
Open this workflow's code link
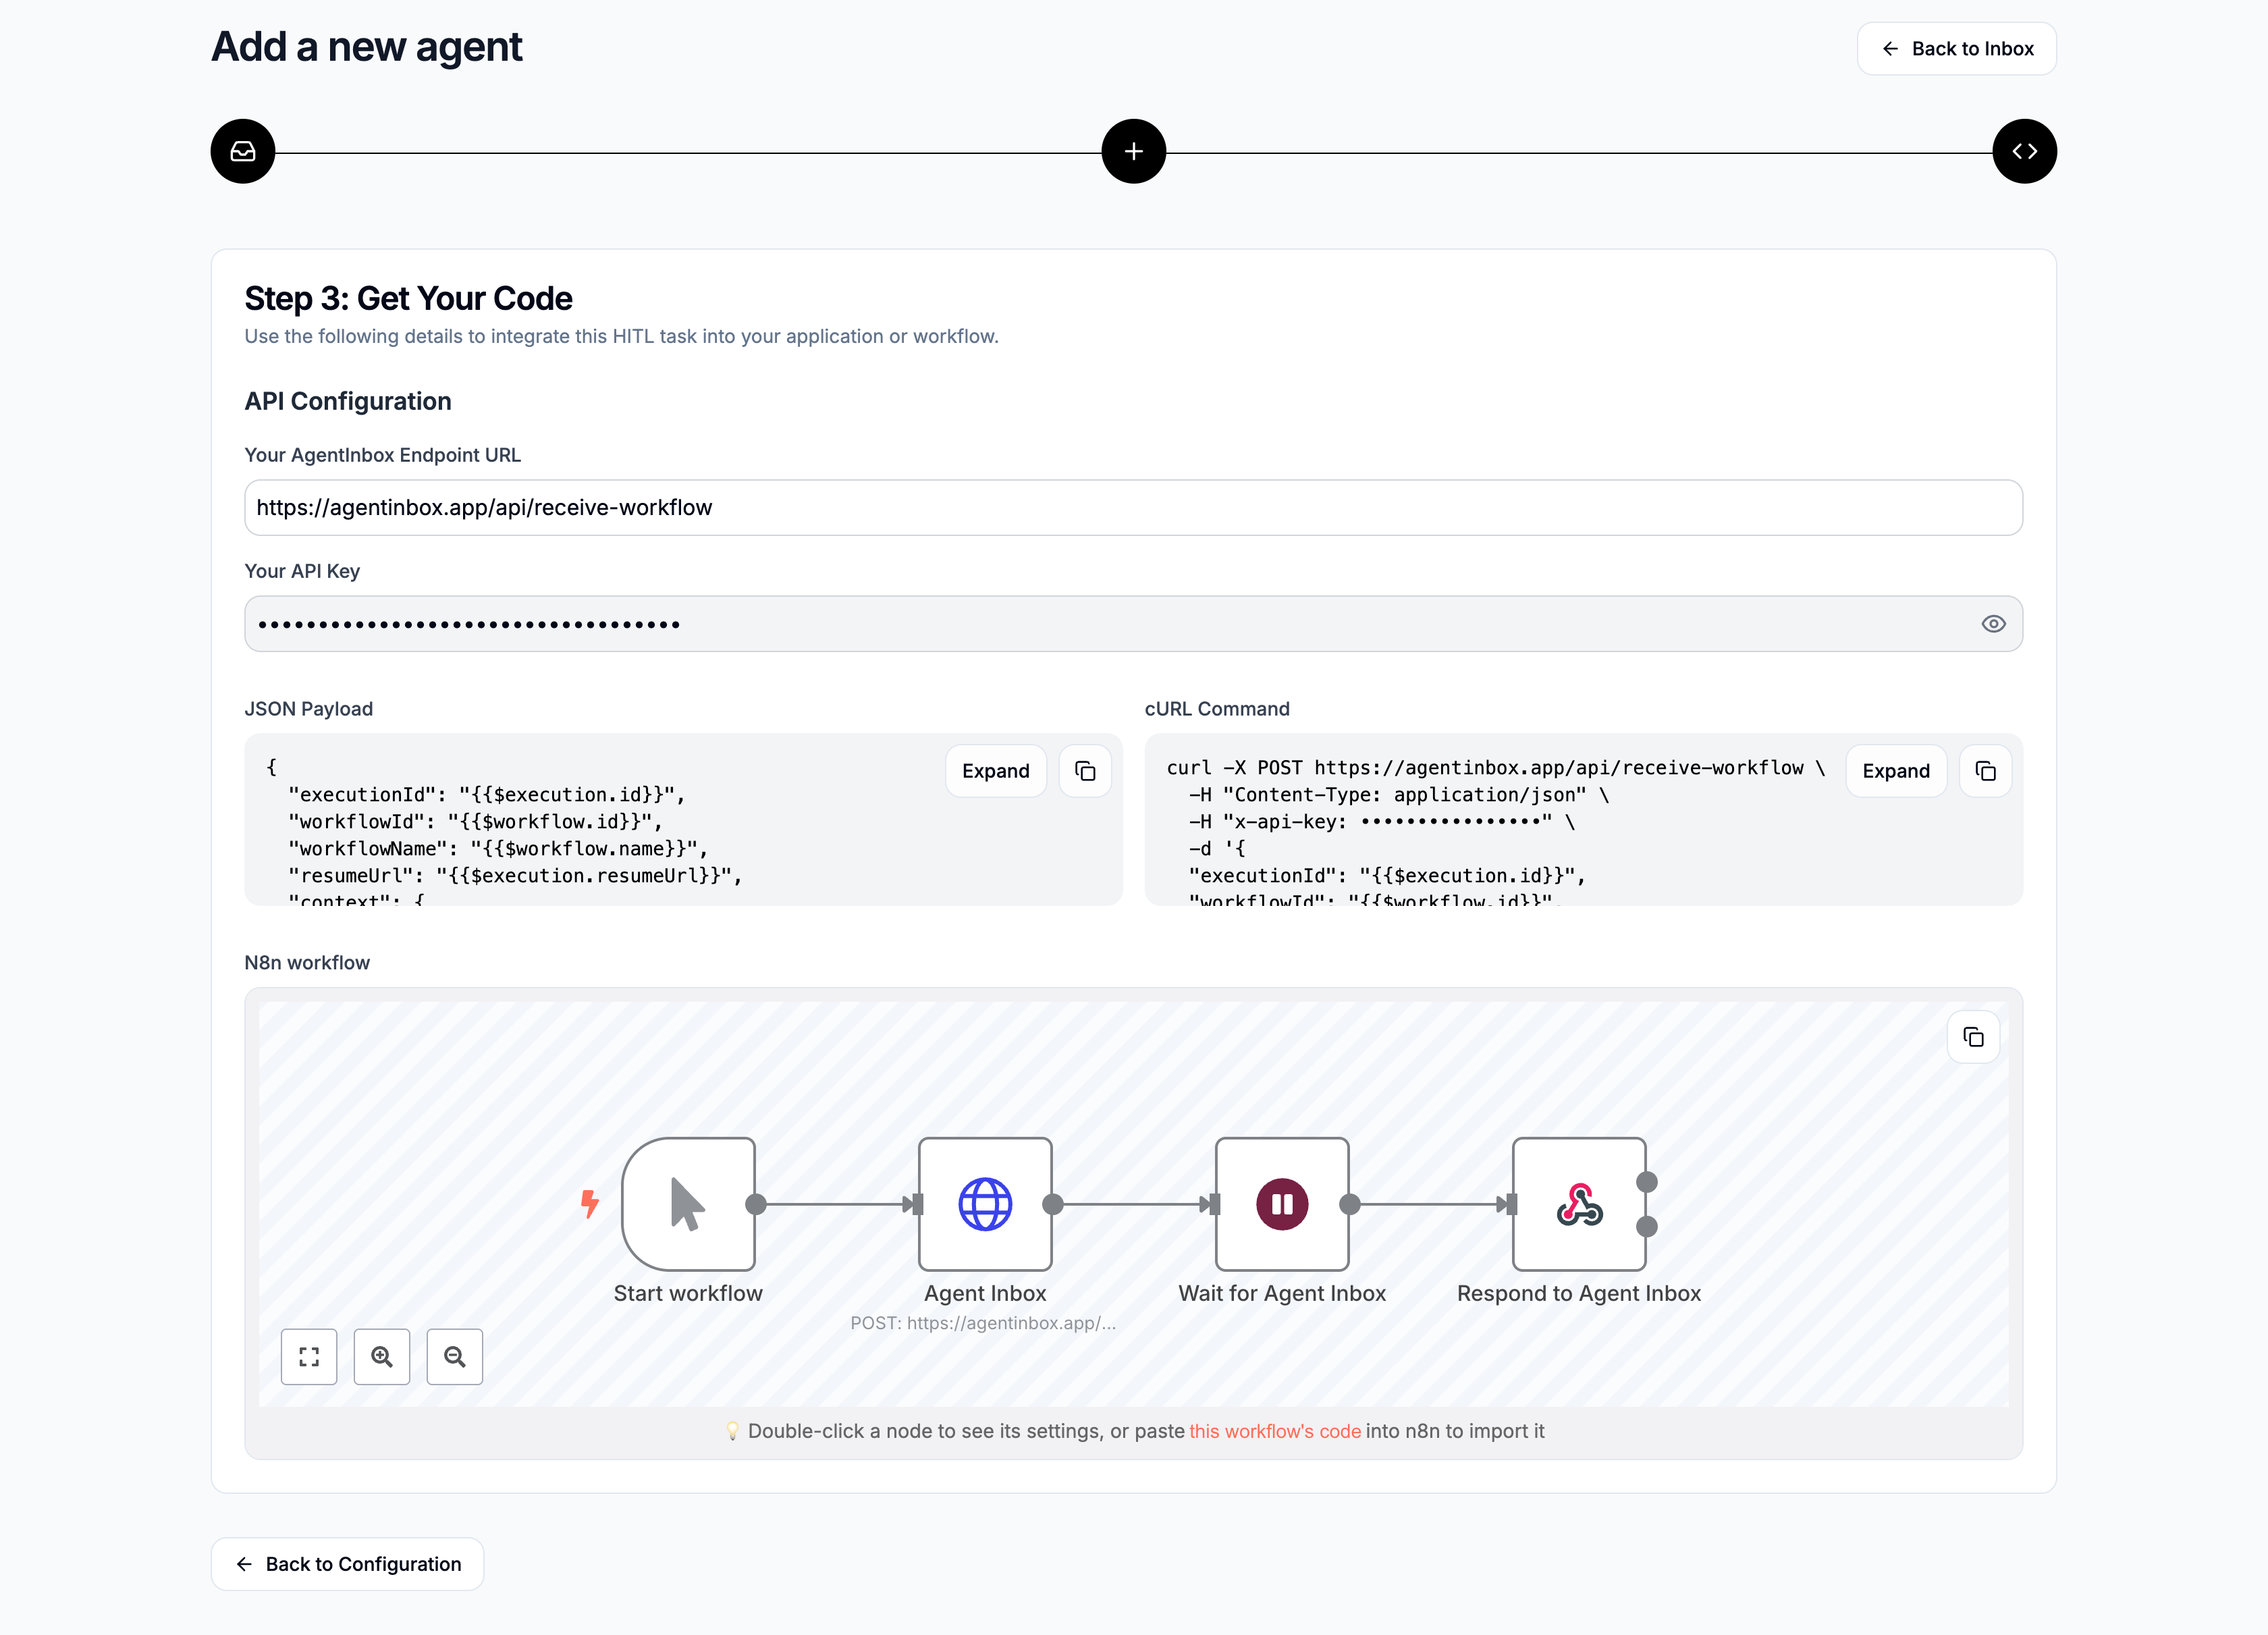[1275, 1431]
